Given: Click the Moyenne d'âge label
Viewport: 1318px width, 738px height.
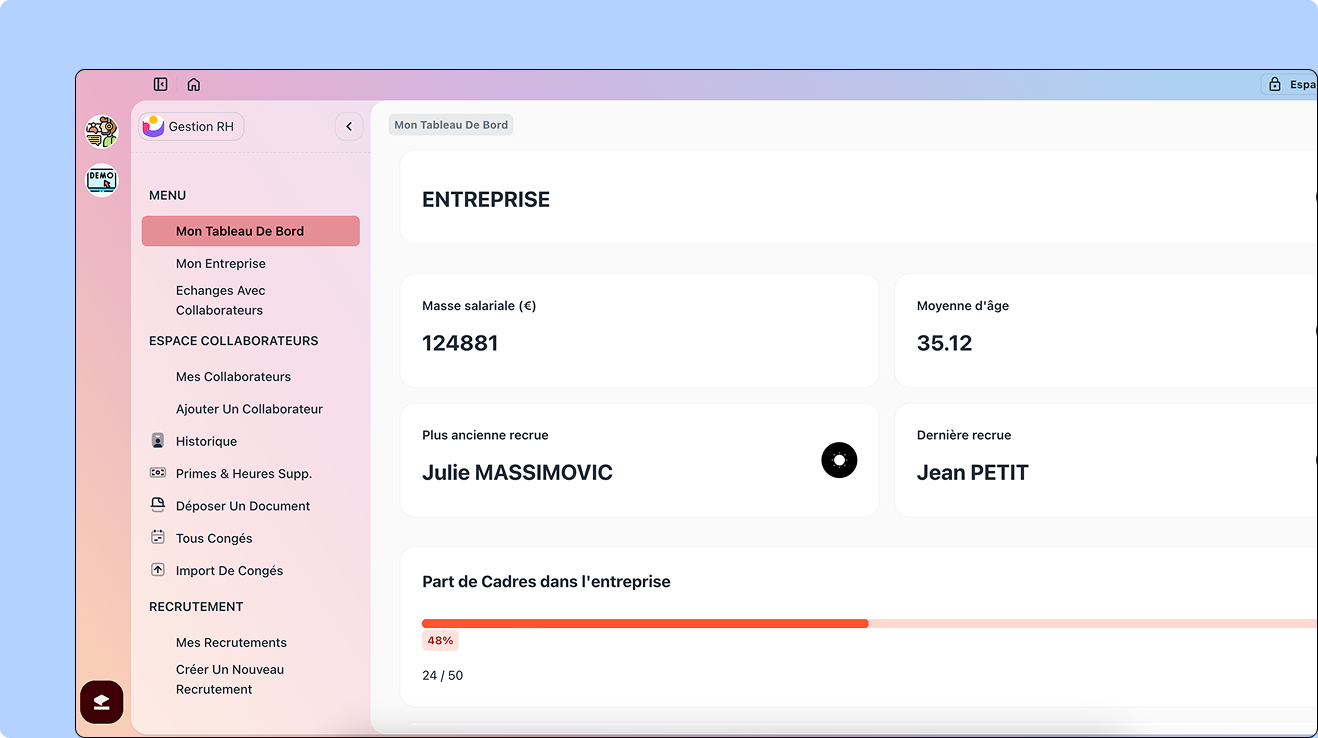Looking at the screenshot, I should point(962,306).
